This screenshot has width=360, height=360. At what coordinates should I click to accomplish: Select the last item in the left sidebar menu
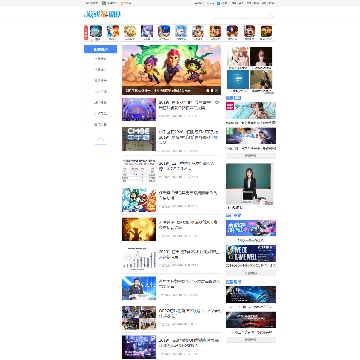click(x=100, y=124)
